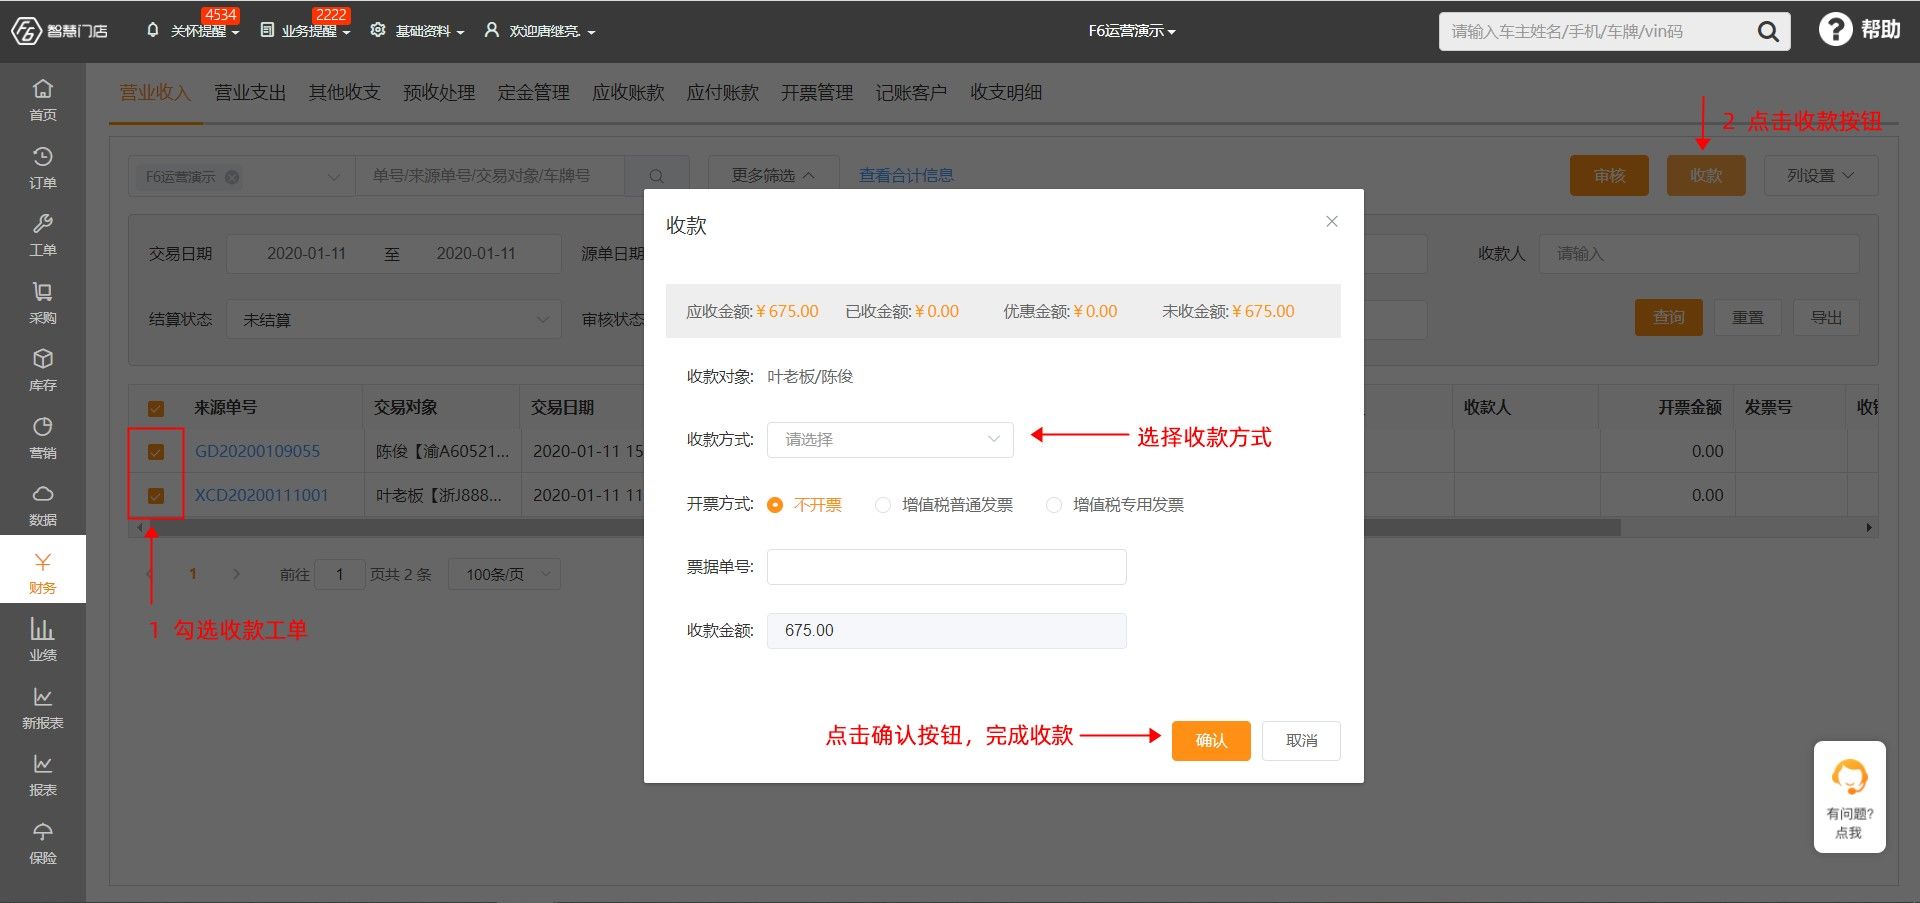Screen dimensions: 1920x903
Task: Click the 收款金额 675.00 input field
Action: (946, 631)
